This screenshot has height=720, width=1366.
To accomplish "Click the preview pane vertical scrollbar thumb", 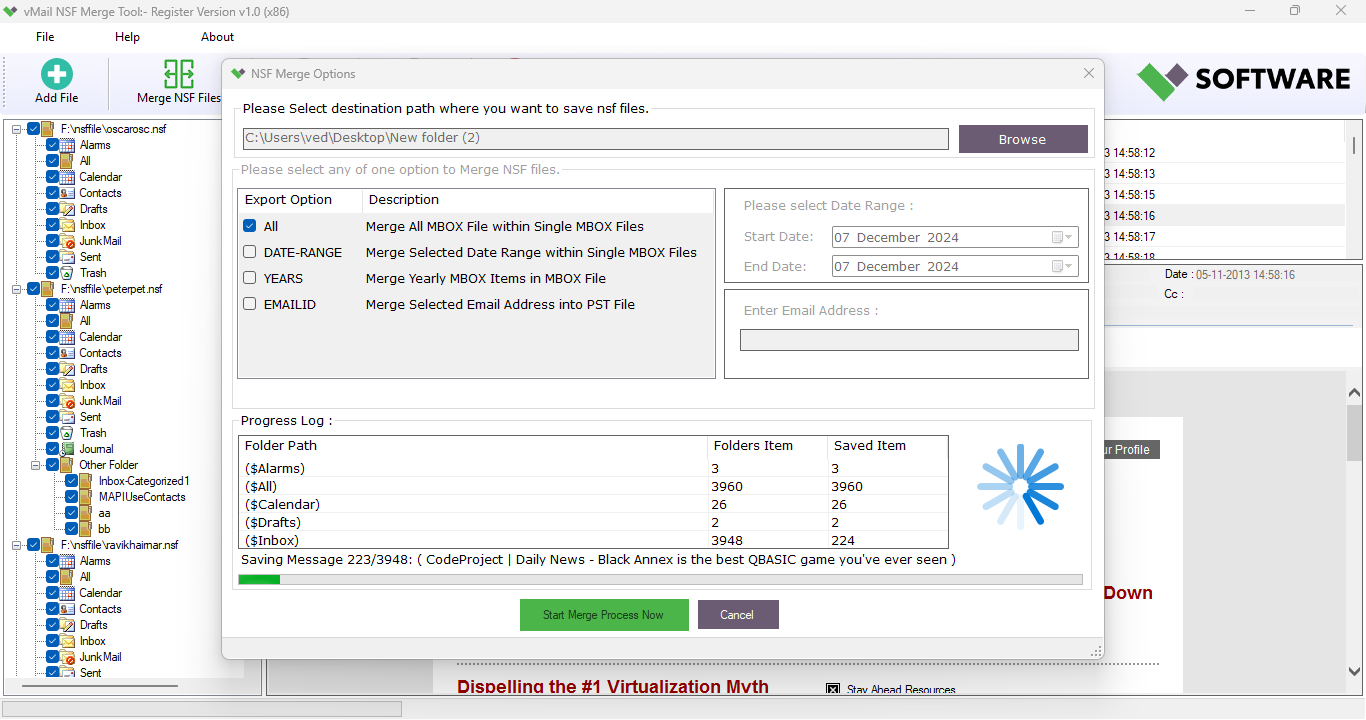I will [x=1354, y=433].
